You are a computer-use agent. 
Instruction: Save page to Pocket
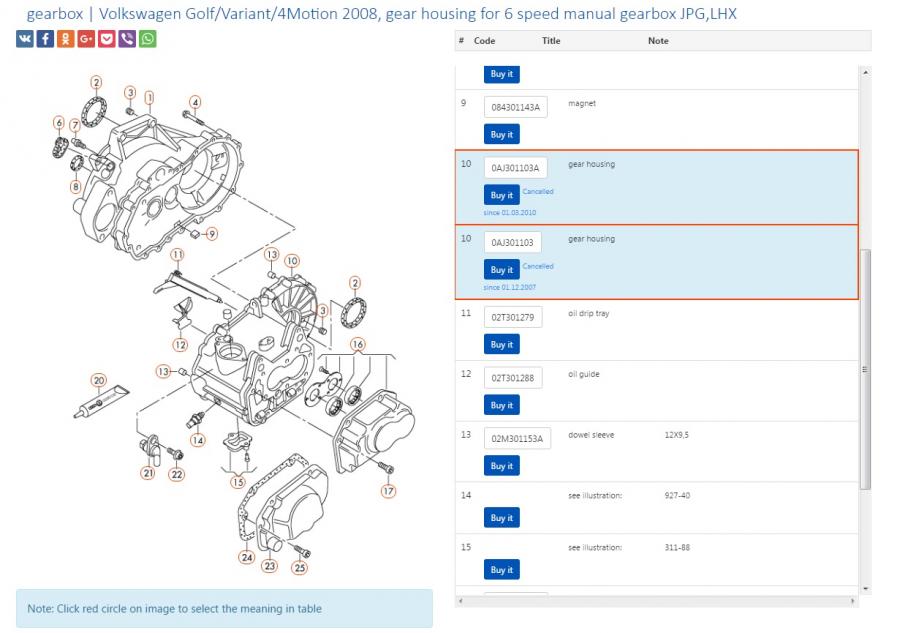click(x=107, y=39)
